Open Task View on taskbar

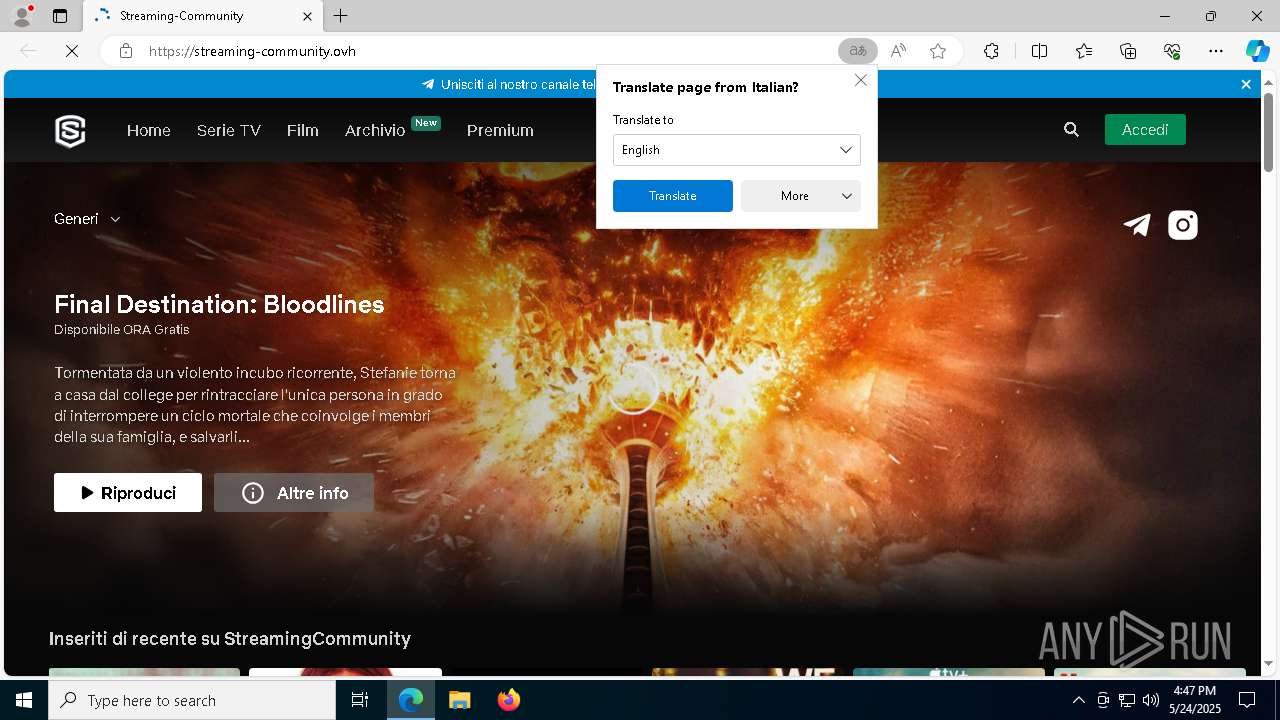360,700
